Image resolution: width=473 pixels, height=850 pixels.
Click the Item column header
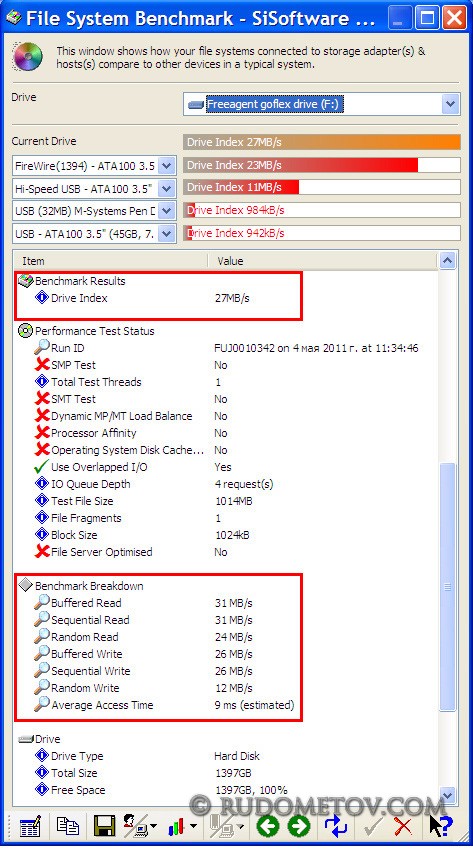click(x=111, y=261)
